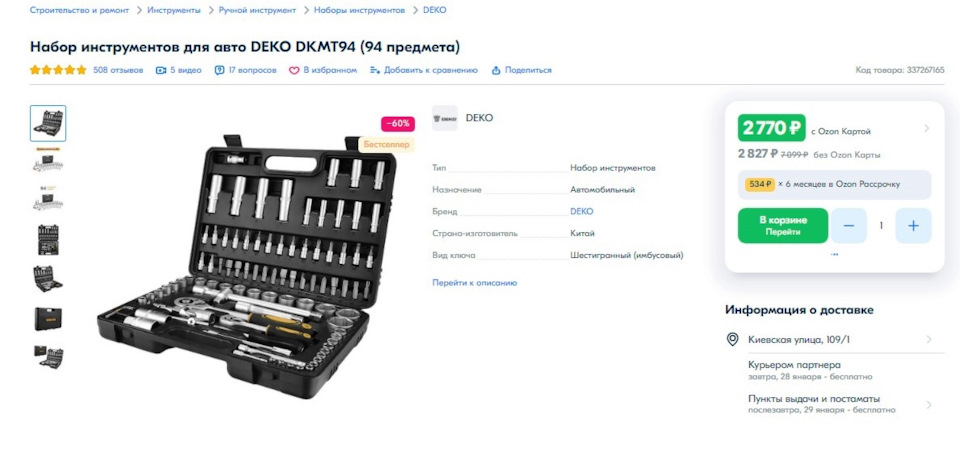960x453 pixels.
Task: Decrease quantity with the minus button
Action: tap(849, 226)
